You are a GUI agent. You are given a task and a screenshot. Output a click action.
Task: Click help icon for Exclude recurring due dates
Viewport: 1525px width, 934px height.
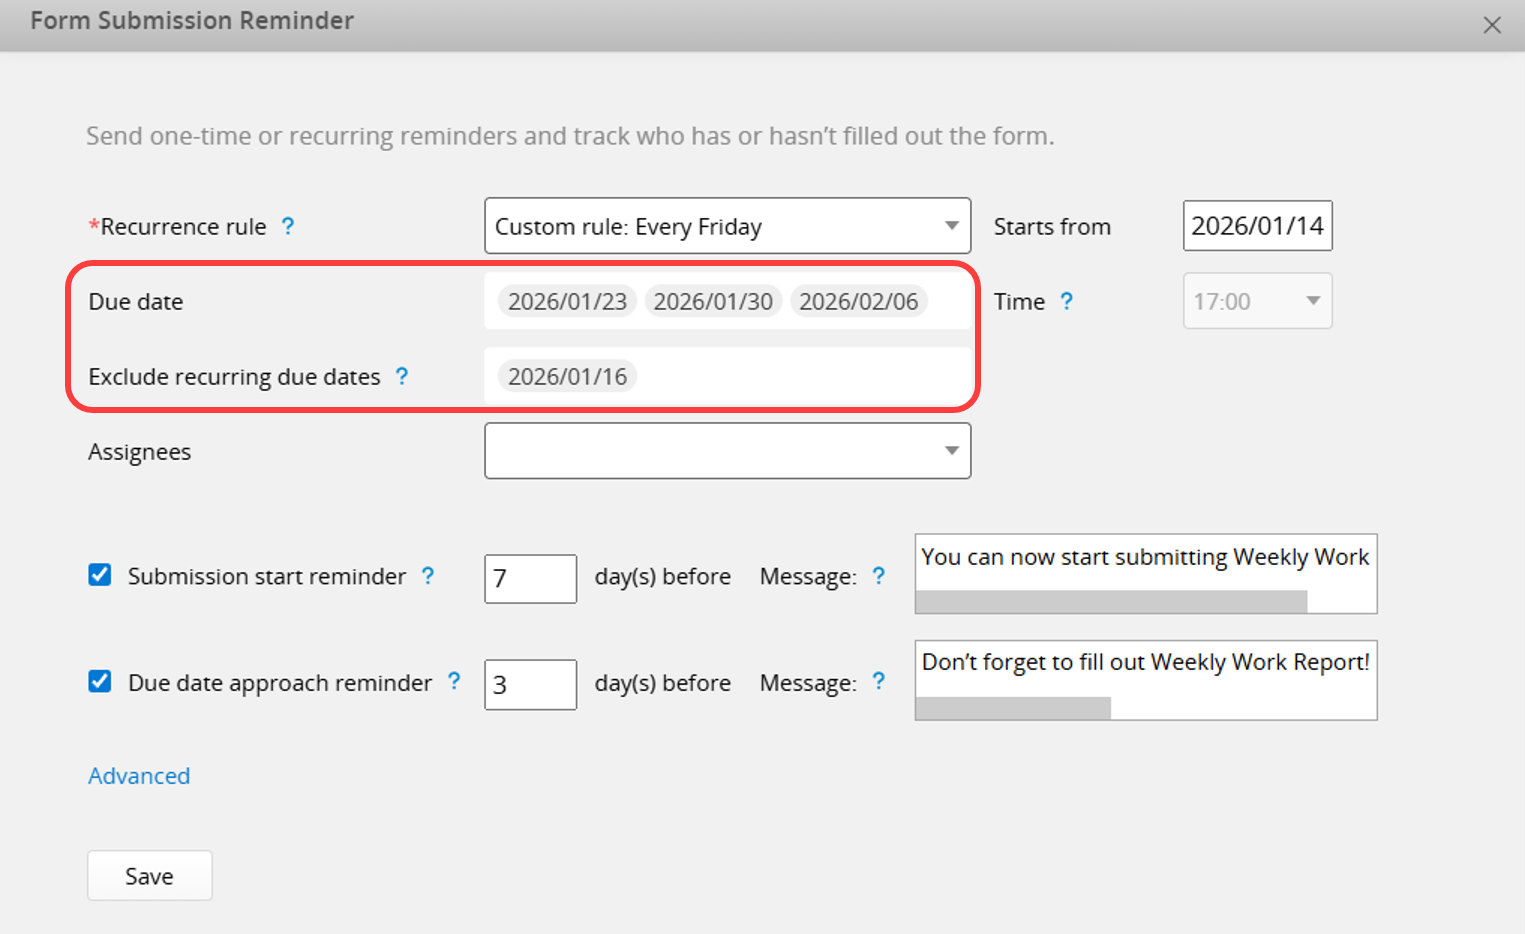[x=402, y=376]
